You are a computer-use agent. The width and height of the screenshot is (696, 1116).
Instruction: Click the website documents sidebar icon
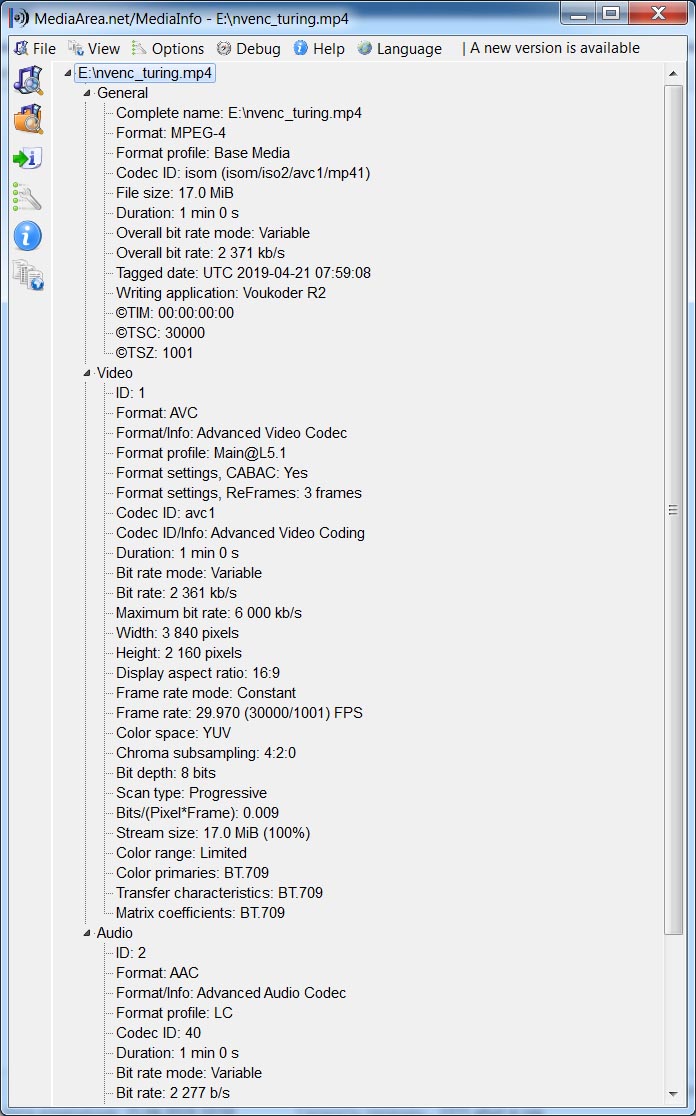pyautogui.click(x=28, y=275)
